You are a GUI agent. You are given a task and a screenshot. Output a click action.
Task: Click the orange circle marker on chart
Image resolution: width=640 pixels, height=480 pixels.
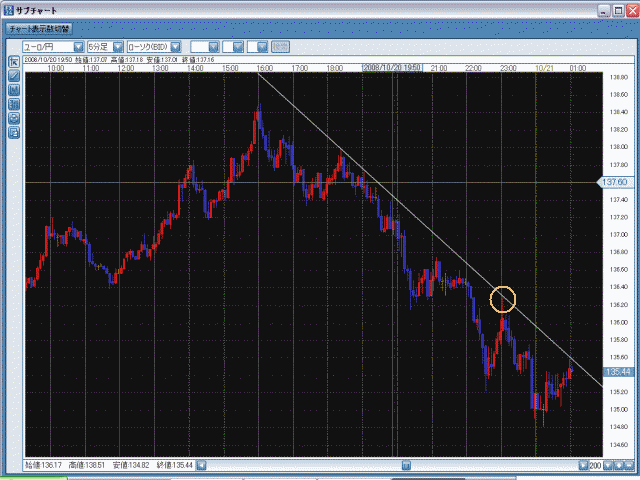tap(503, 298)
